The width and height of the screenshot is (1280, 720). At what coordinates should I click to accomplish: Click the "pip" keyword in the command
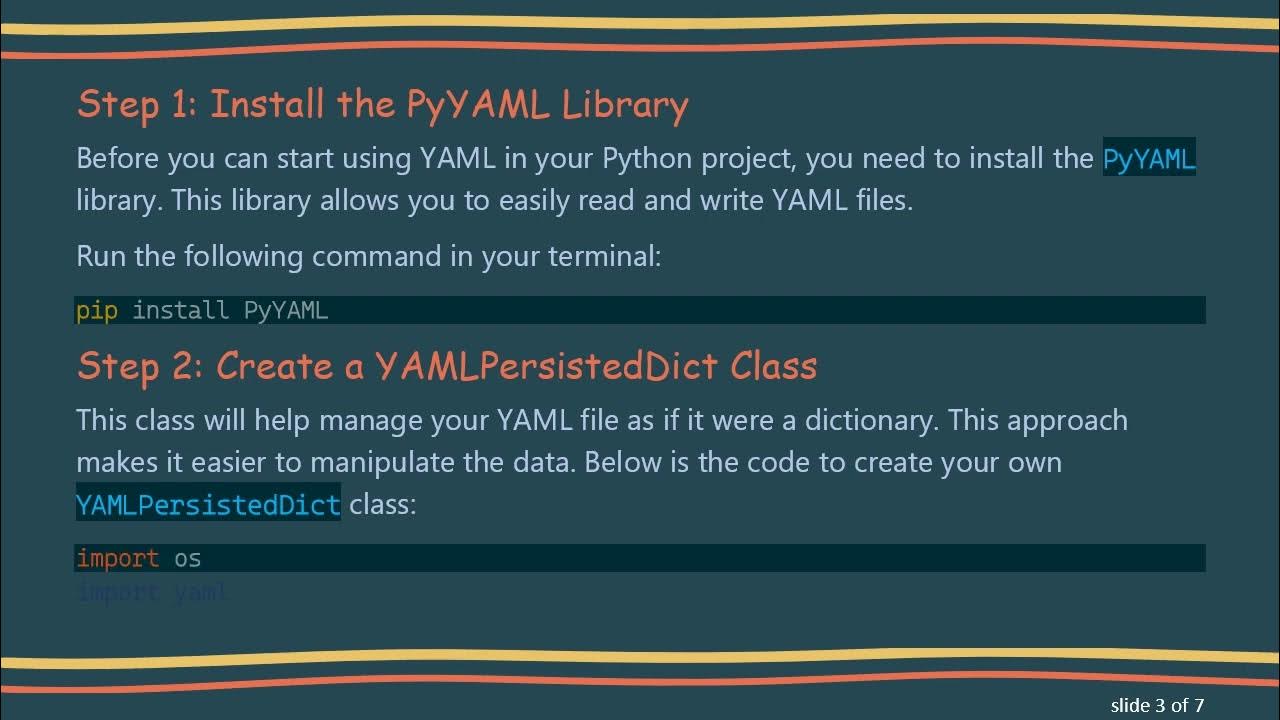[x=97, y=310]
